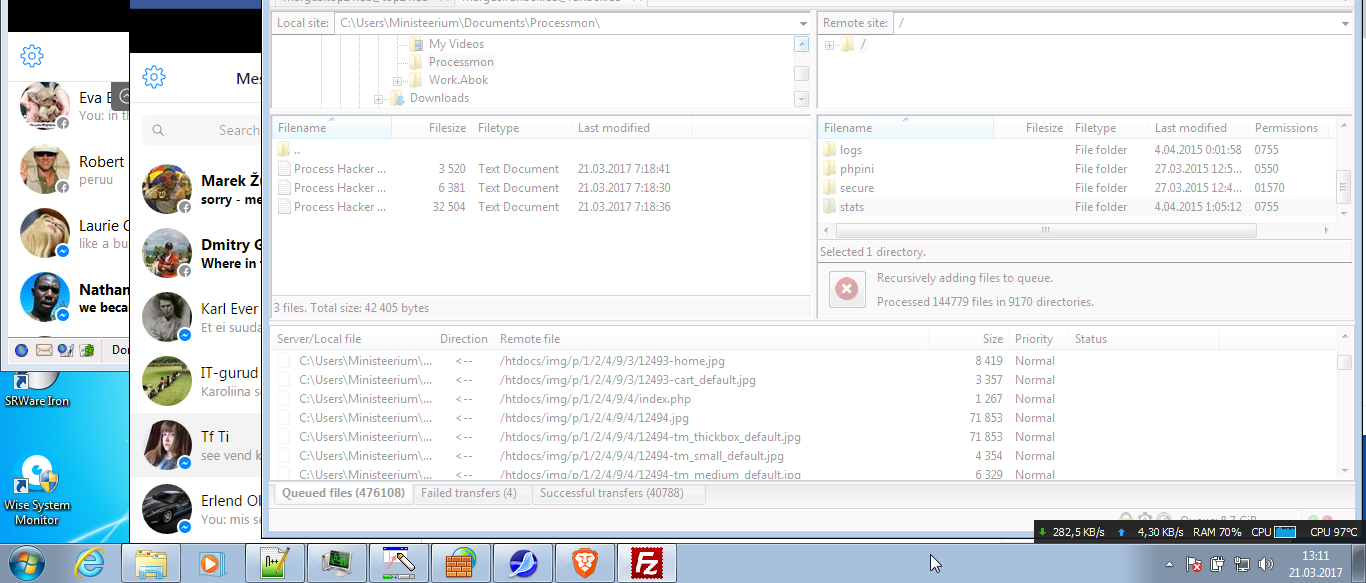1366x583 pixels.
Task: Open the firewall brick-wall taskbar icon
Action: pos(460,563)
